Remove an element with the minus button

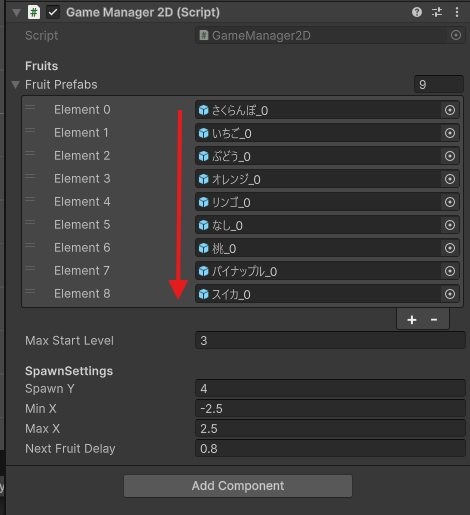[x=434, y=320]
